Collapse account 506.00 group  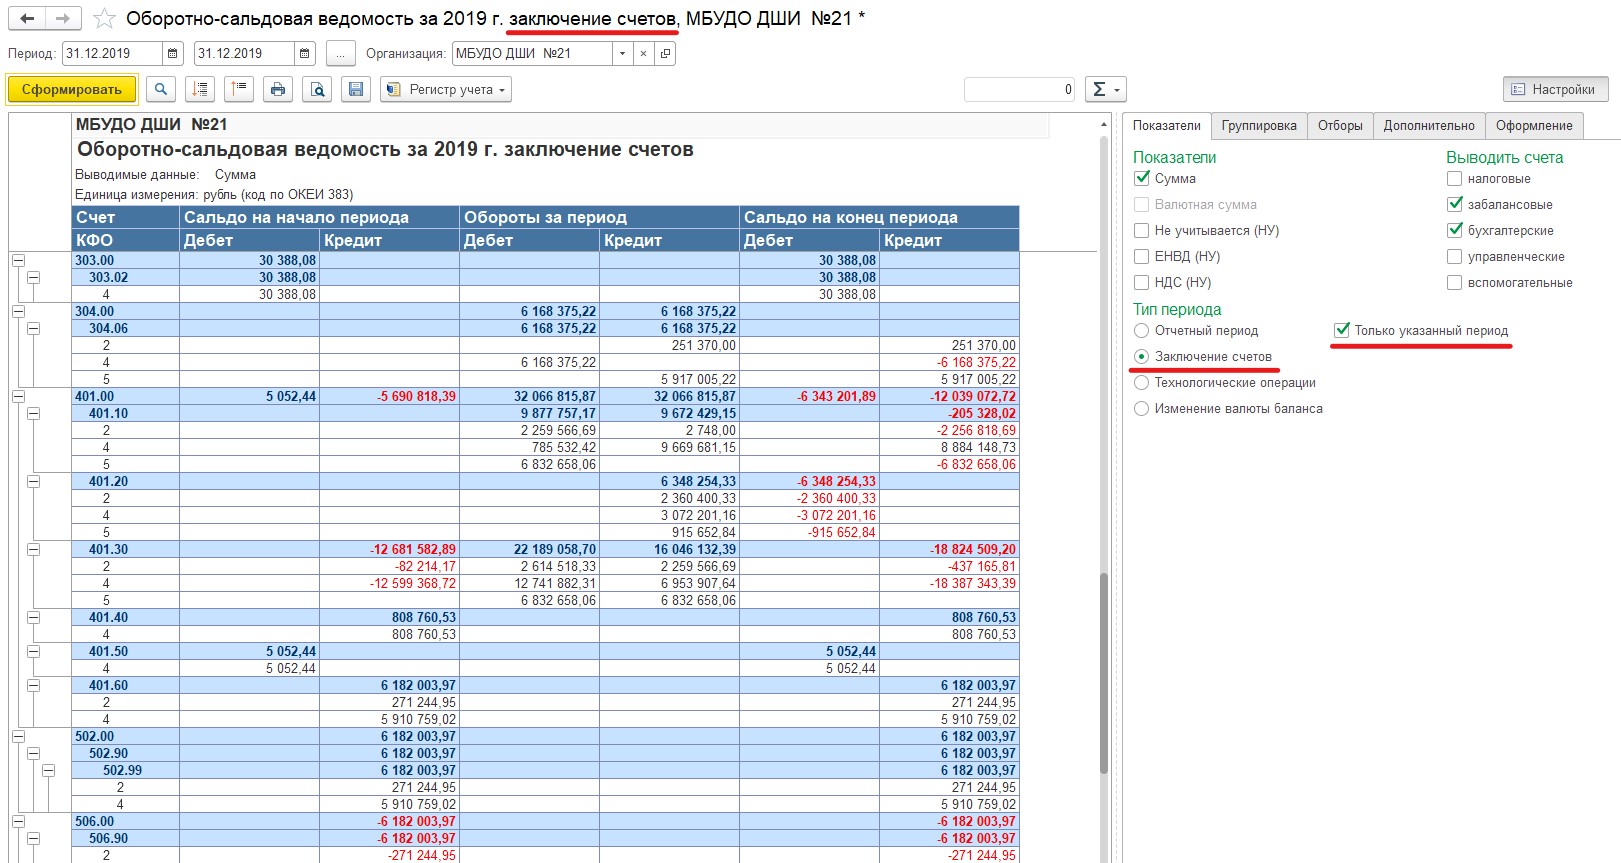[x=18, y=821]
